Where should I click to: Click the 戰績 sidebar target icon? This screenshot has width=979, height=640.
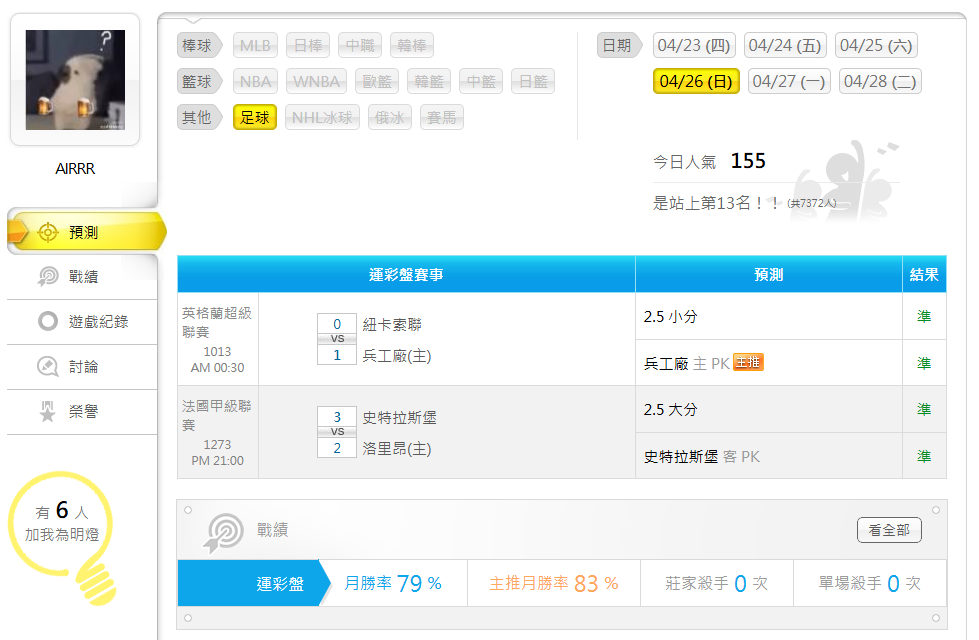(x=47, y=277)
